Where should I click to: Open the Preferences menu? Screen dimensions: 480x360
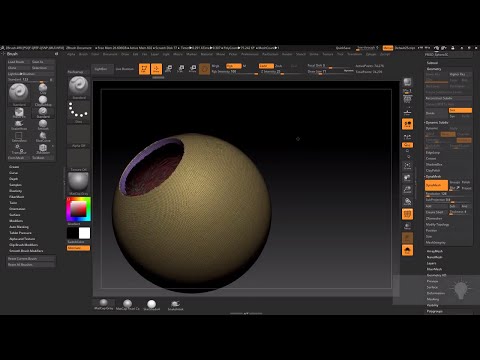click(250, 54)
